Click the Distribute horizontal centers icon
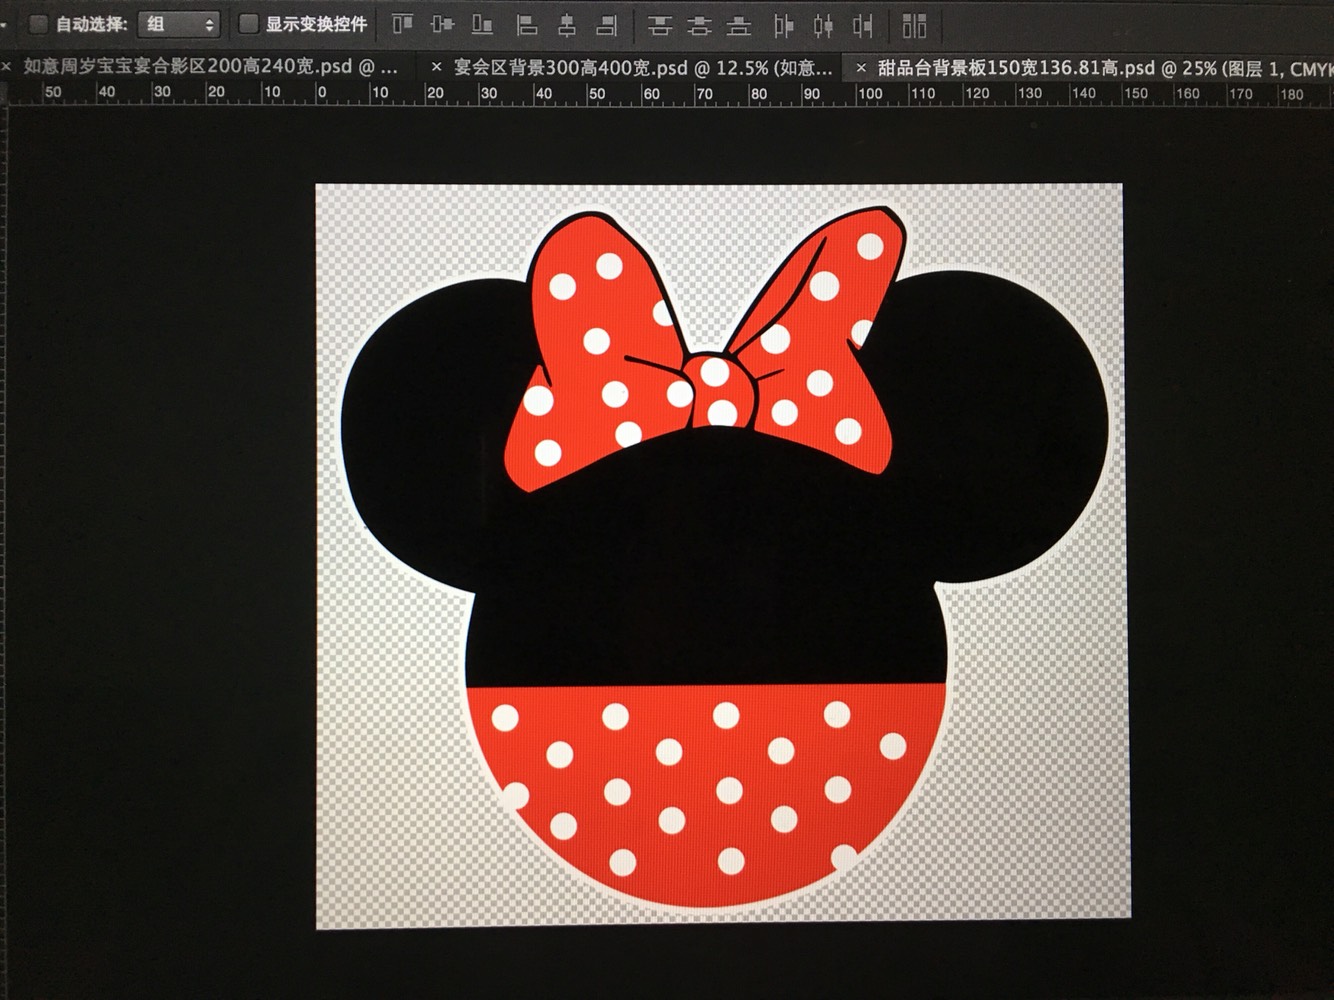The width and height of the screenshot is (1334, 1000). click(x=823, y=25)
